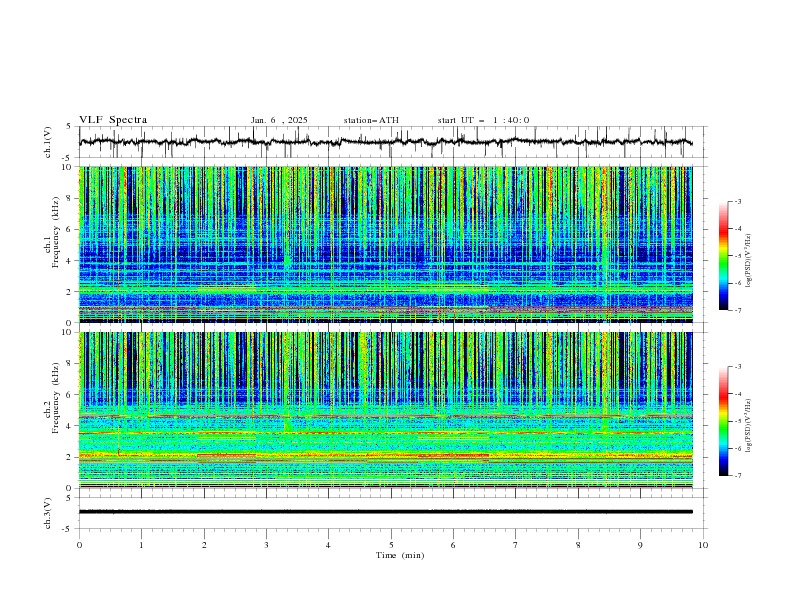Click the "-7" tick on ch.1 colorbar
This screenshot has height=612, width=792.
(x=737, y=310)
